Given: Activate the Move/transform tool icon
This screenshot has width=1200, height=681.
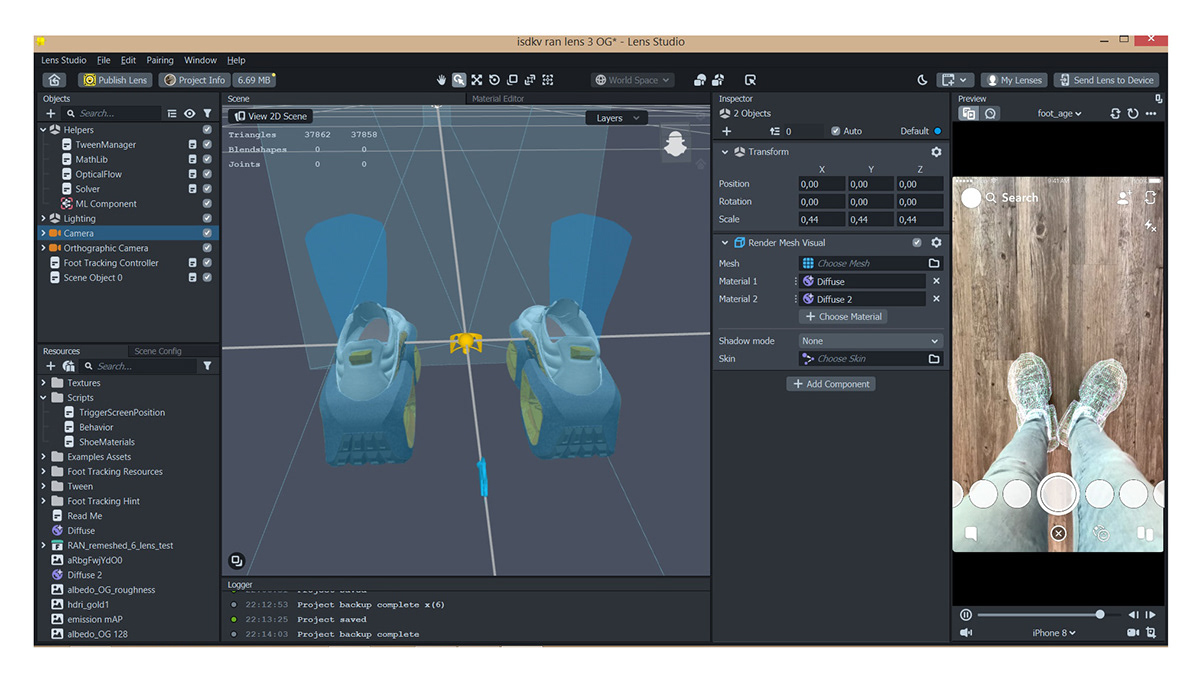Looking at the screenshot, I should pyautogui.click(x=476, y=80).
